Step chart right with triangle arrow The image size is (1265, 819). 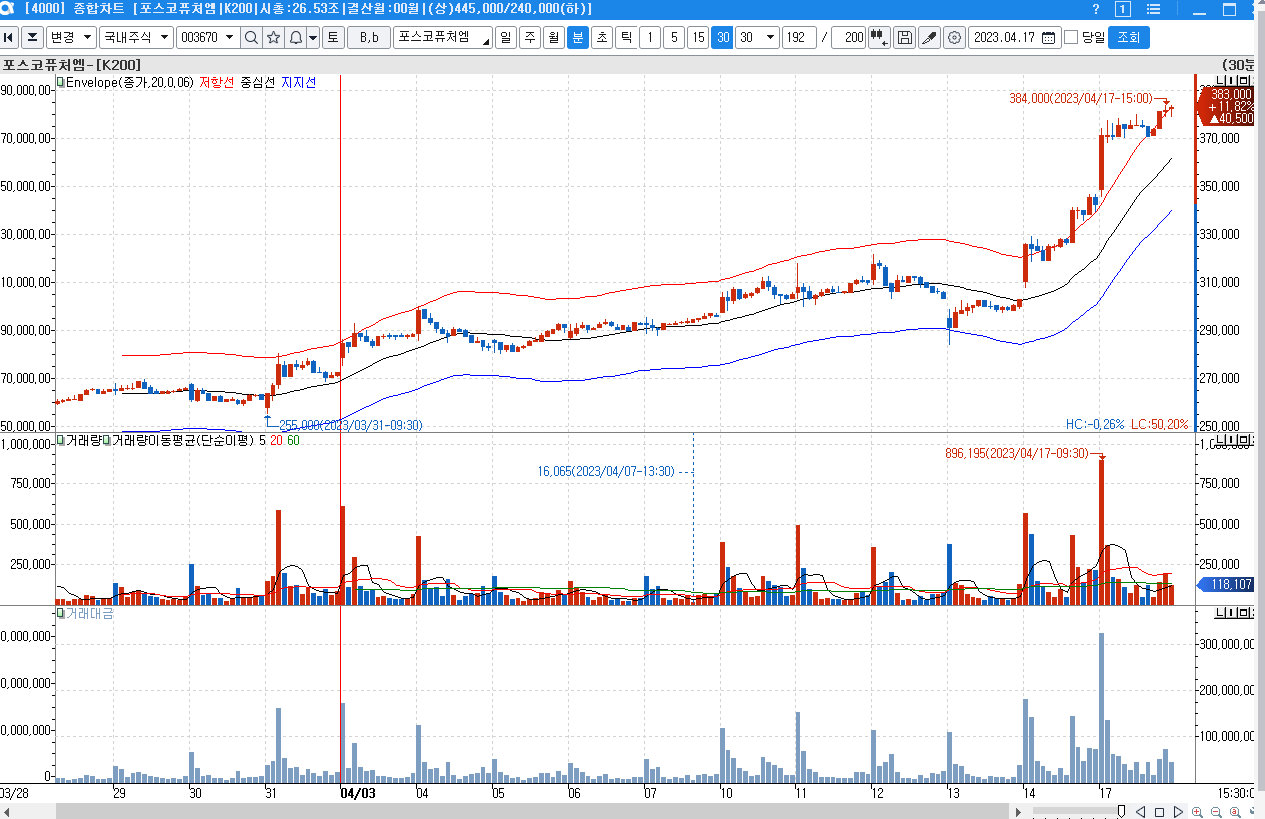point(1178,811)
